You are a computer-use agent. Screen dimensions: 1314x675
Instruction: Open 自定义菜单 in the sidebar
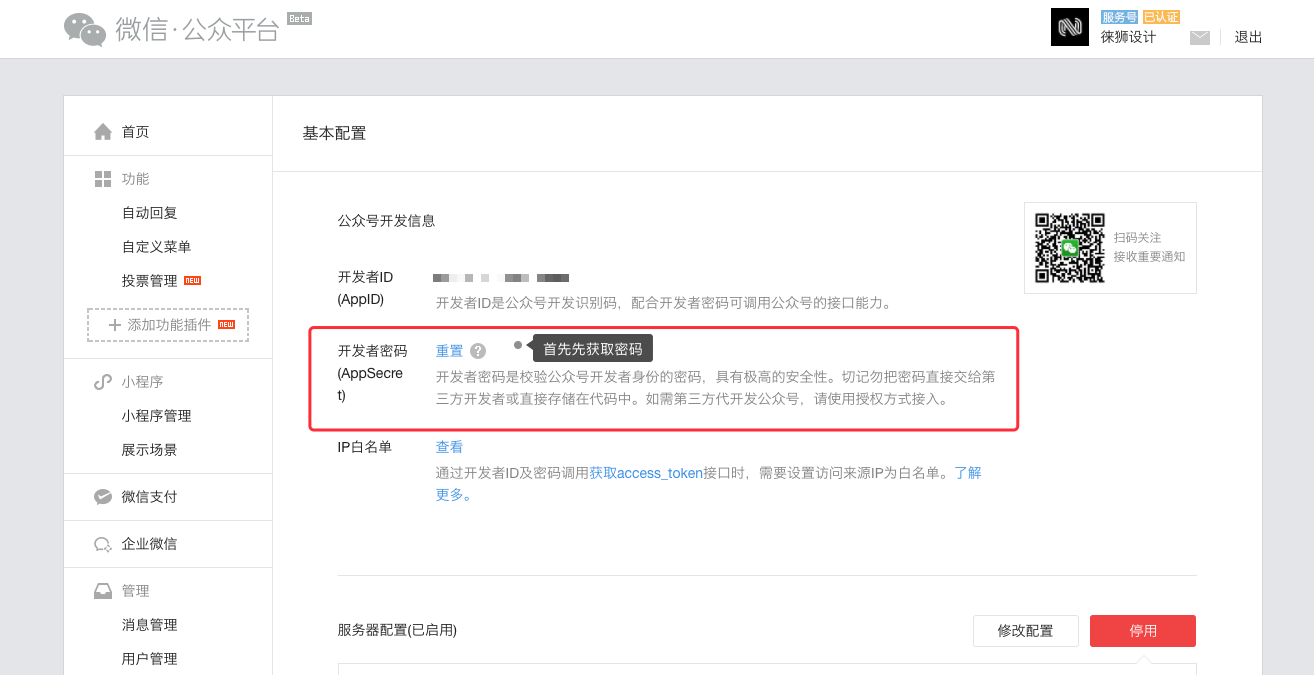157,247
